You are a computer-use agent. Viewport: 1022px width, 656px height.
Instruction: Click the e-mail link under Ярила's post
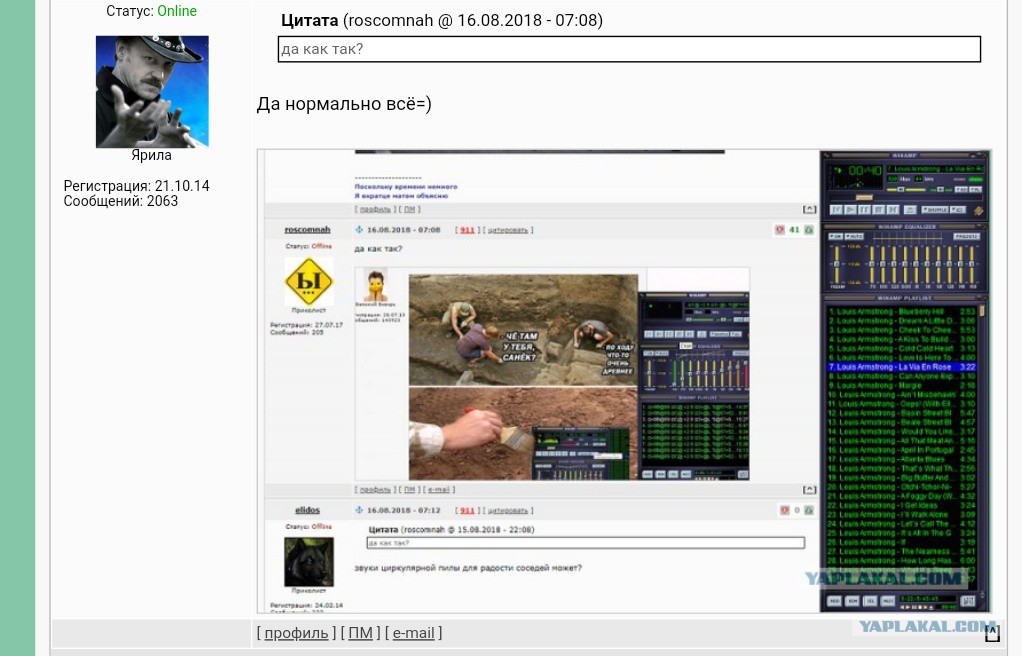(413, 633)
